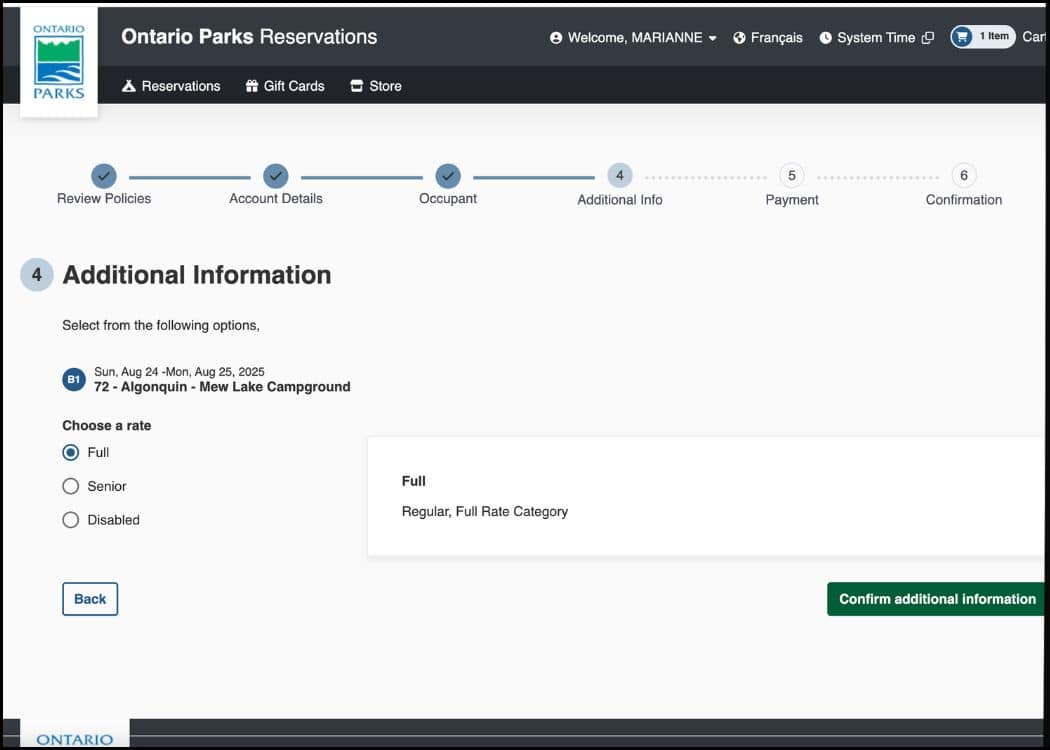
Task: Switch language to Français
Action: click(x=767, y=38)
